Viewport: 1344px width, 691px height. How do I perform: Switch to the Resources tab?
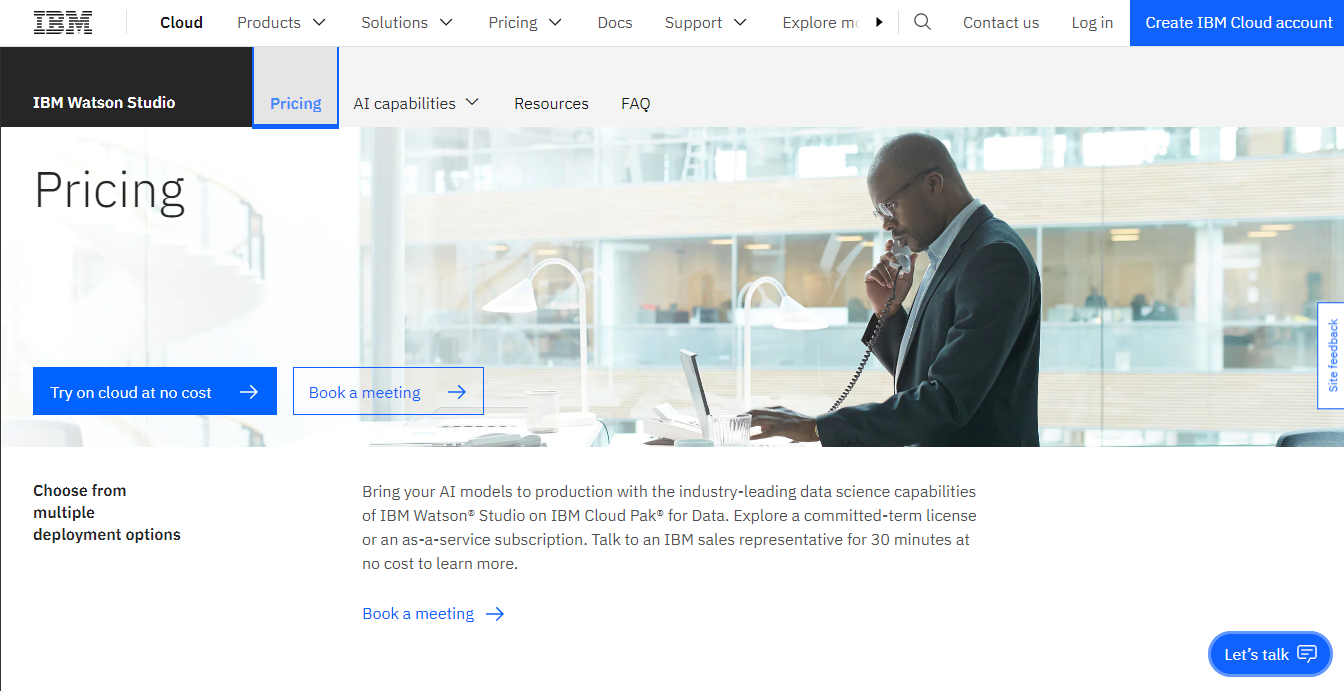click(551, 103)
